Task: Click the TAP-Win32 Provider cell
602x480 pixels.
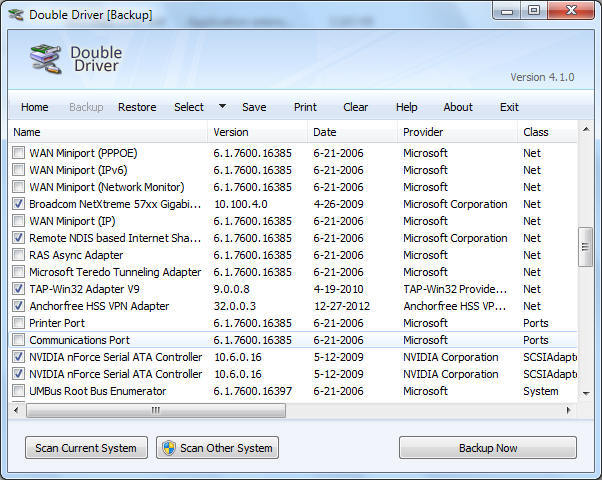Action: 455,289
